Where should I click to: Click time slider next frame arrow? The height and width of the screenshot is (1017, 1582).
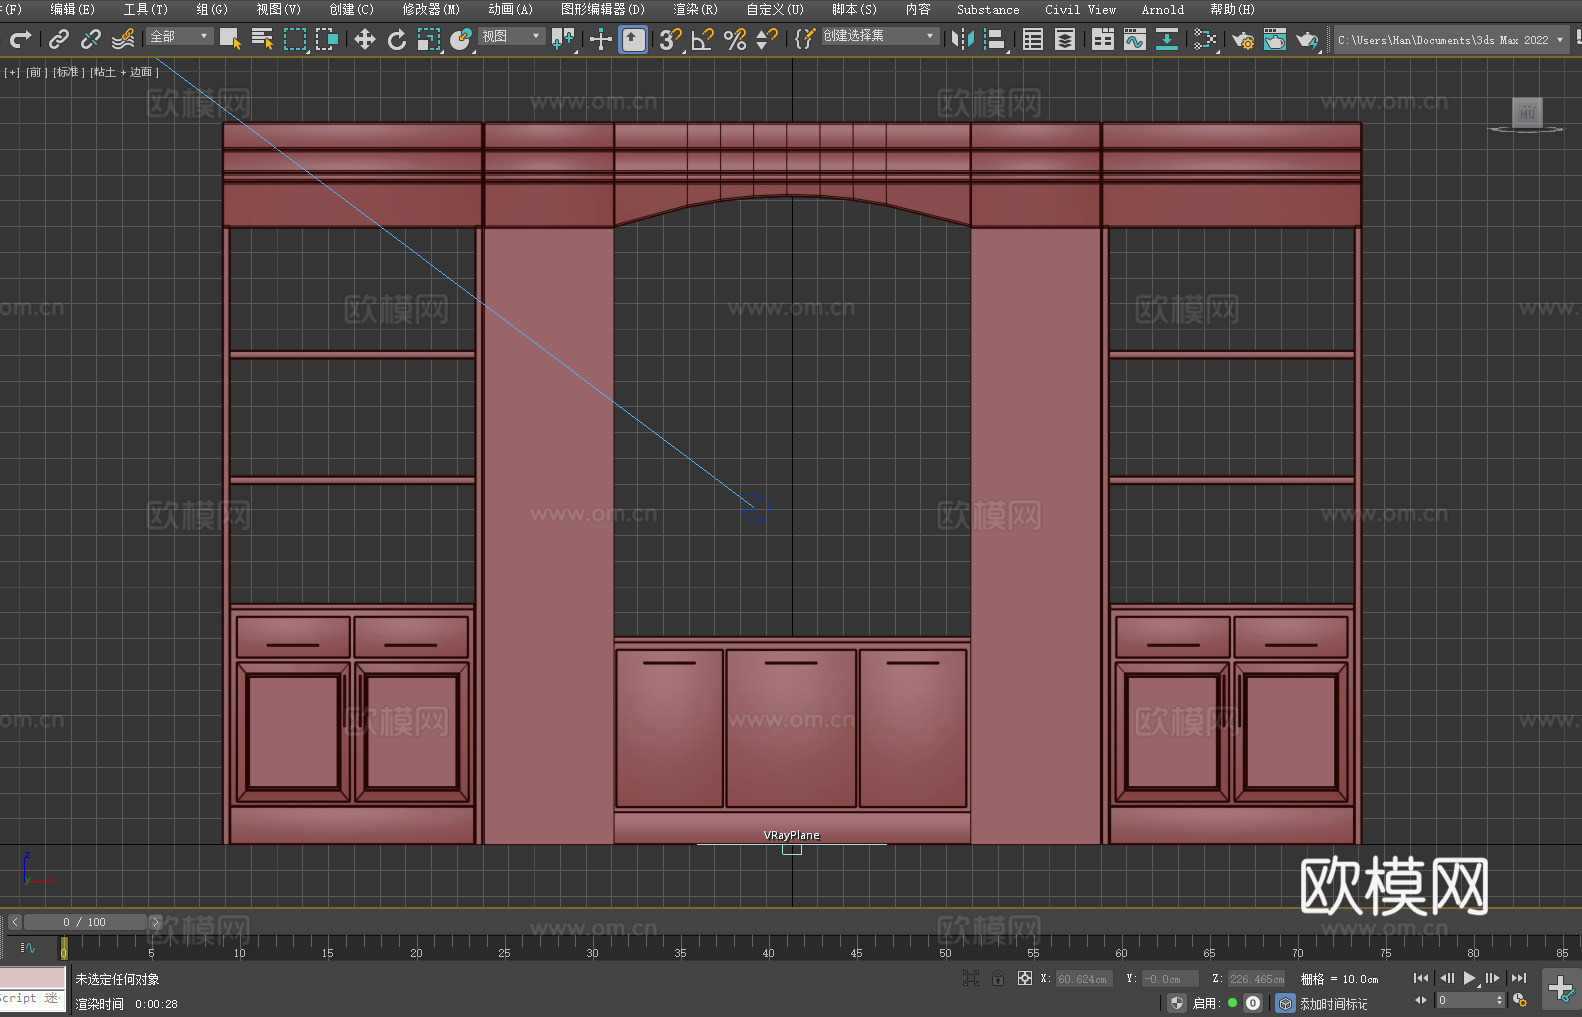point(155,922)
